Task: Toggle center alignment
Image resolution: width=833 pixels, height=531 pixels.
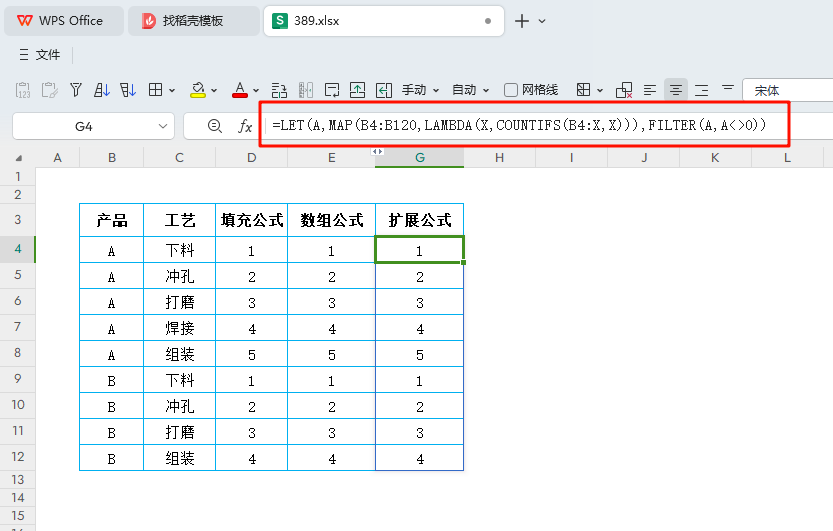Action: 676,90
